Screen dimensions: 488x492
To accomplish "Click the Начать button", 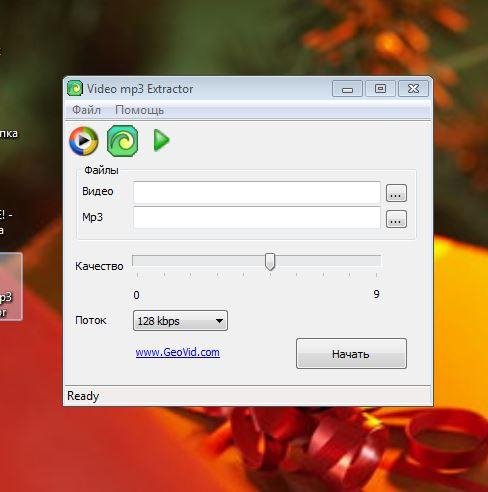I will tap(351, 354).
